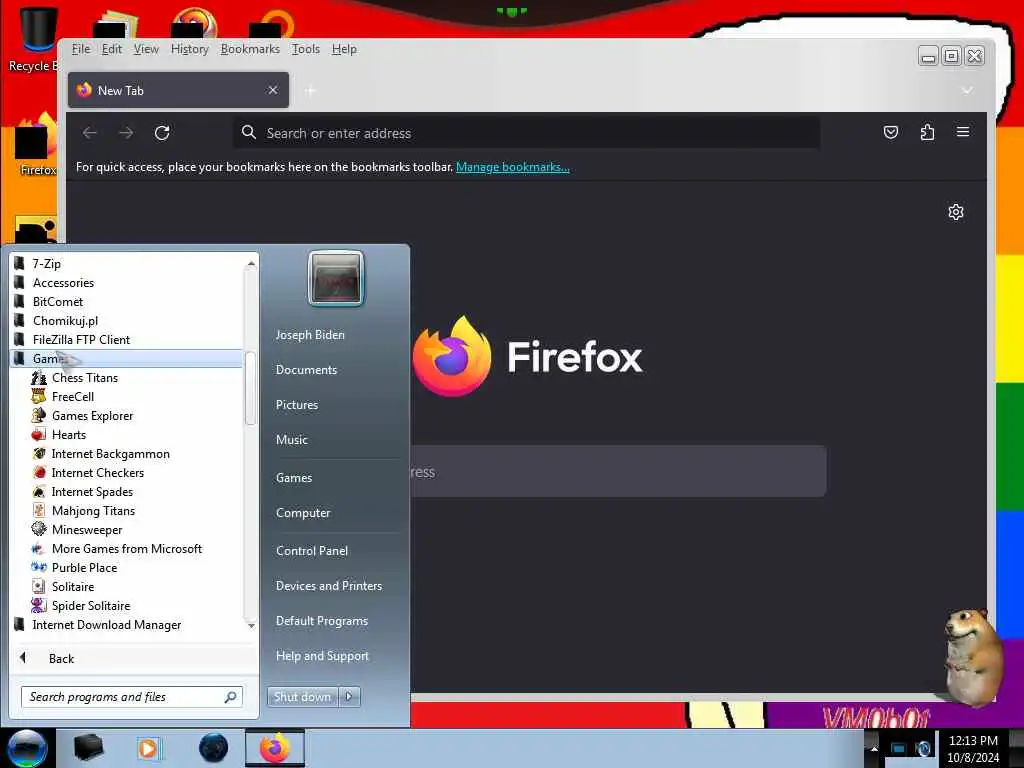Click the programs list scrollbar thumb
Image resolution: width=1024 pixels, height=768 pixels.
(250, 389)
